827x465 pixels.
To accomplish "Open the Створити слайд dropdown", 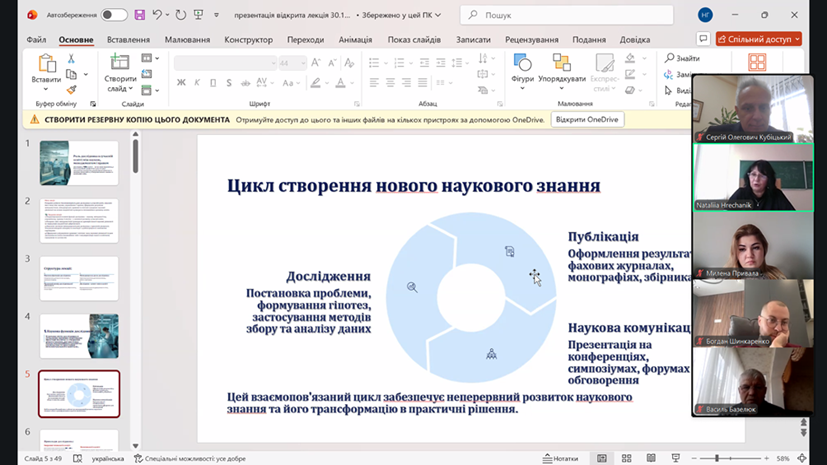I will click(121, 88).
